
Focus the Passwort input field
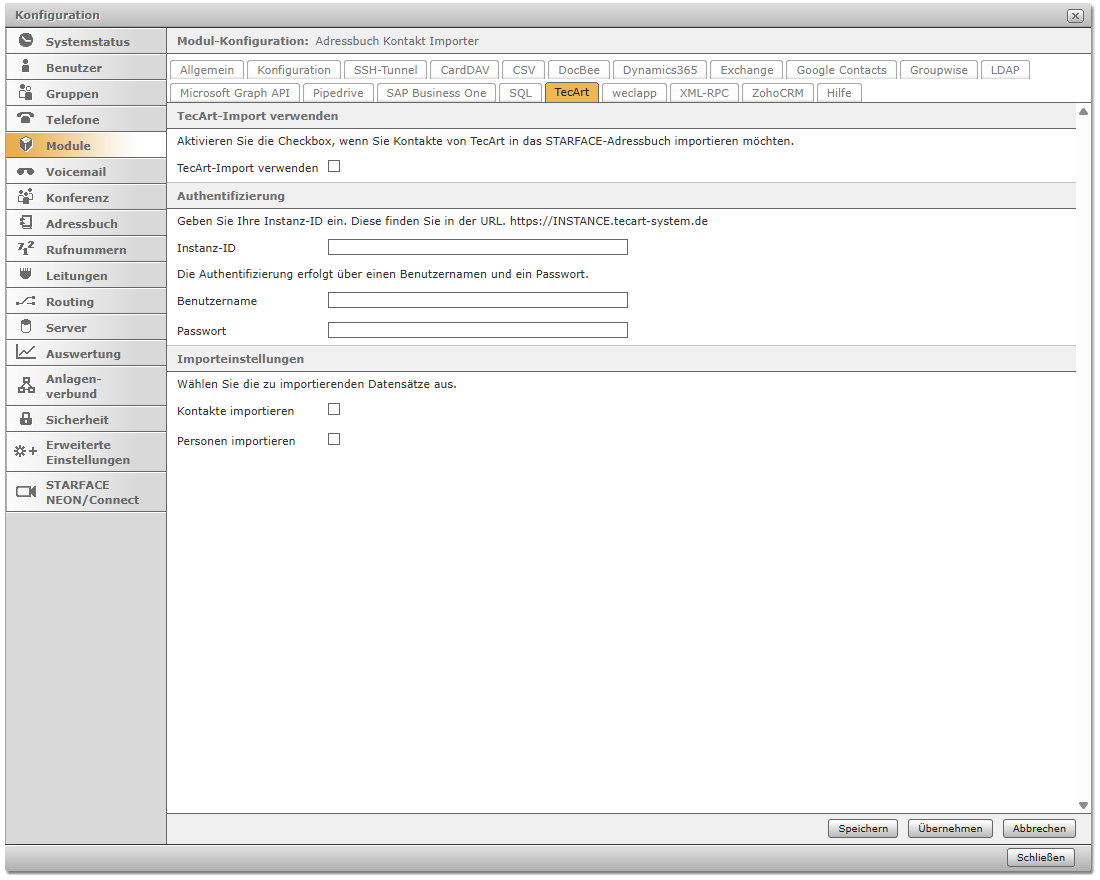tap(477, 330)
